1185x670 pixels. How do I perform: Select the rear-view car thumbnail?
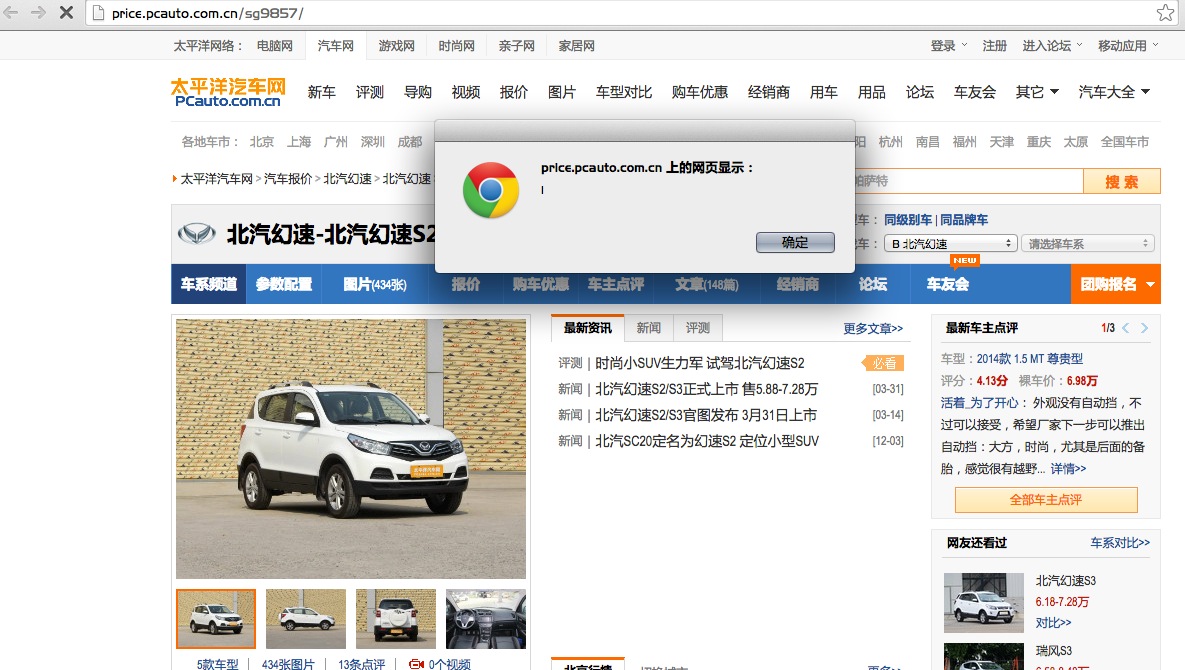pyautogui.click(x=396, y=619)
